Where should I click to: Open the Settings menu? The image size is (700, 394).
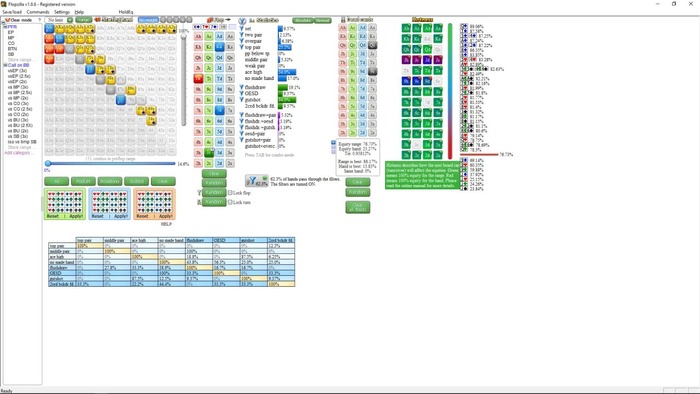[62, 12]
